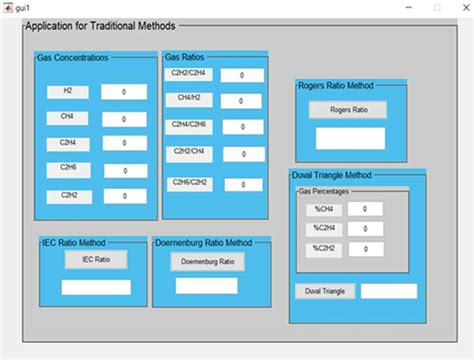Viewport: 474px width, 360px height.
Task: Click the C2H4 label in Gas Concentrations
Action: (68, 144)
